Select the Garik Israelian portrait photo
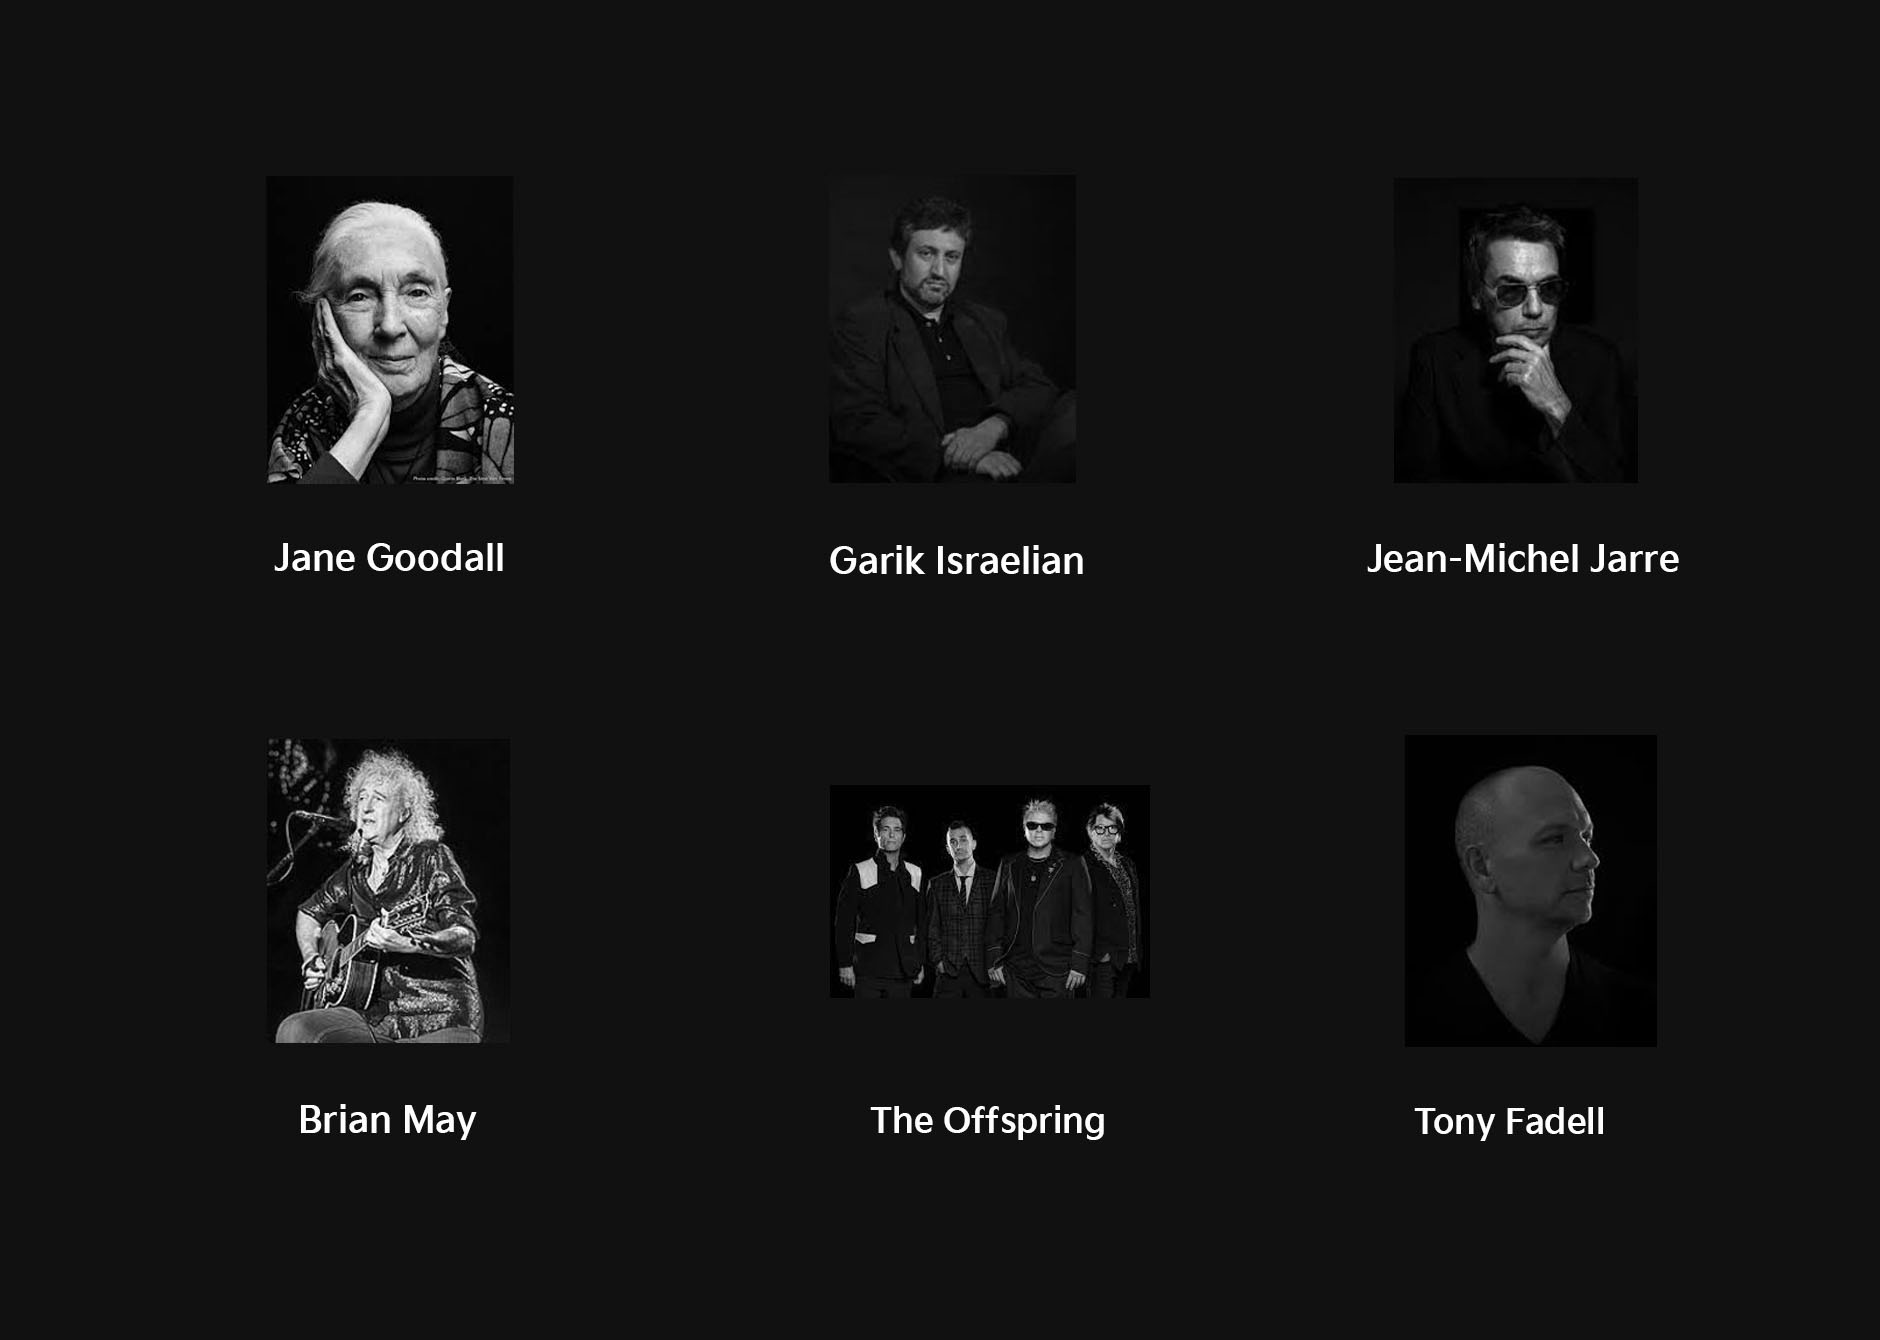This screenshot has width=1880, height=1340. click(x=952, y=329)
